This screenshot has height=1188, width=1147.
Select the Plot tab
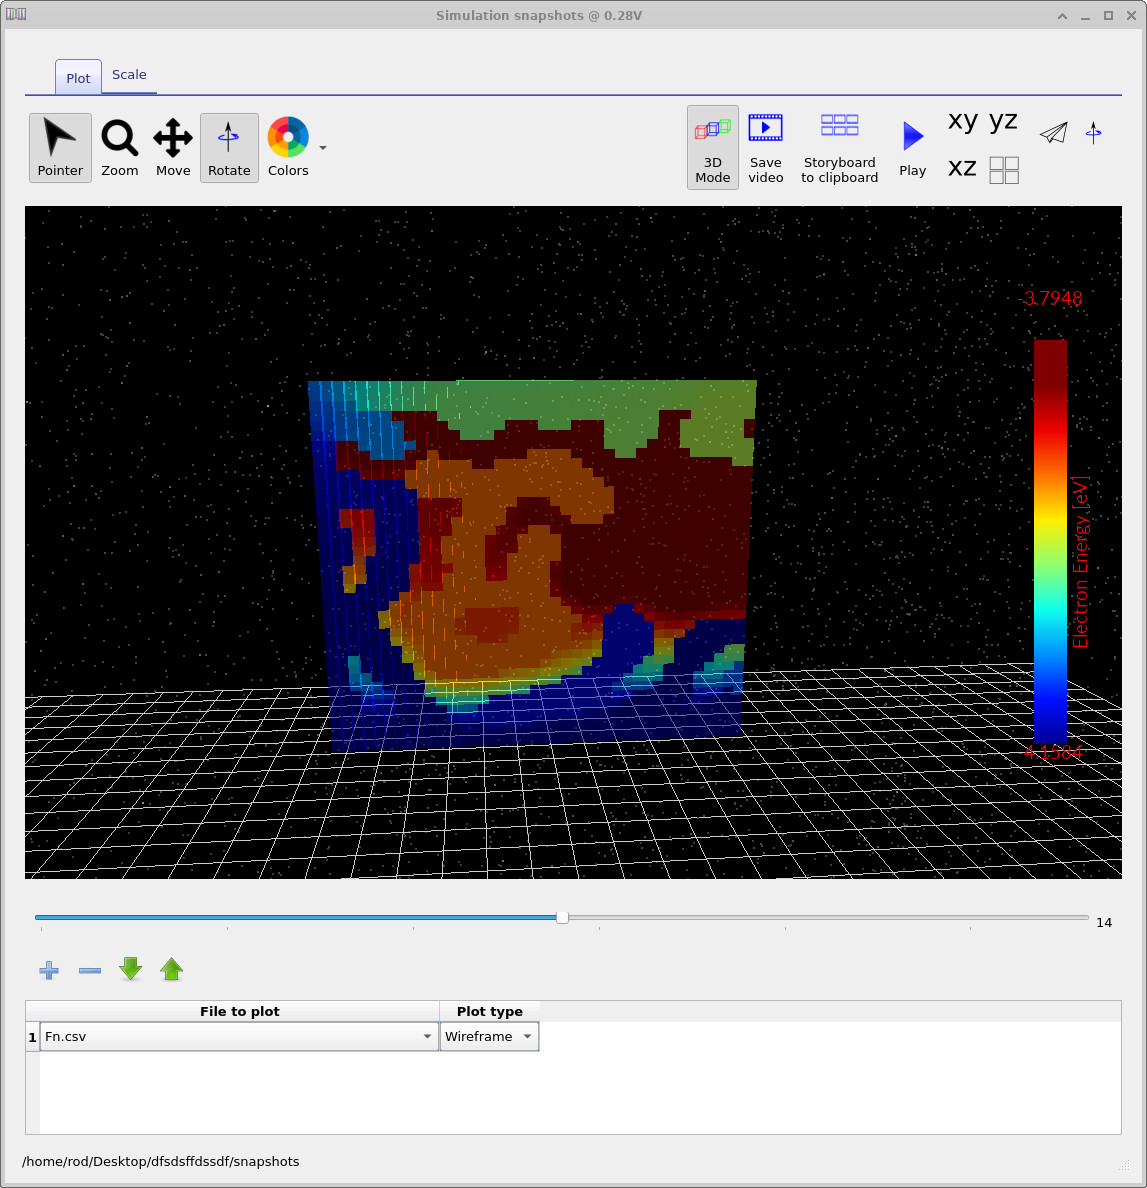click(x=77, y=77)
